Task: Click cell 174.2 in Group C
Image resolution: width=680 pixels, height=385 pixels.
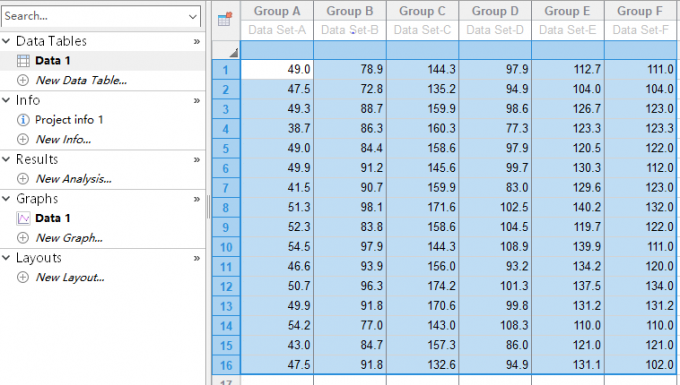Action: 422,286
